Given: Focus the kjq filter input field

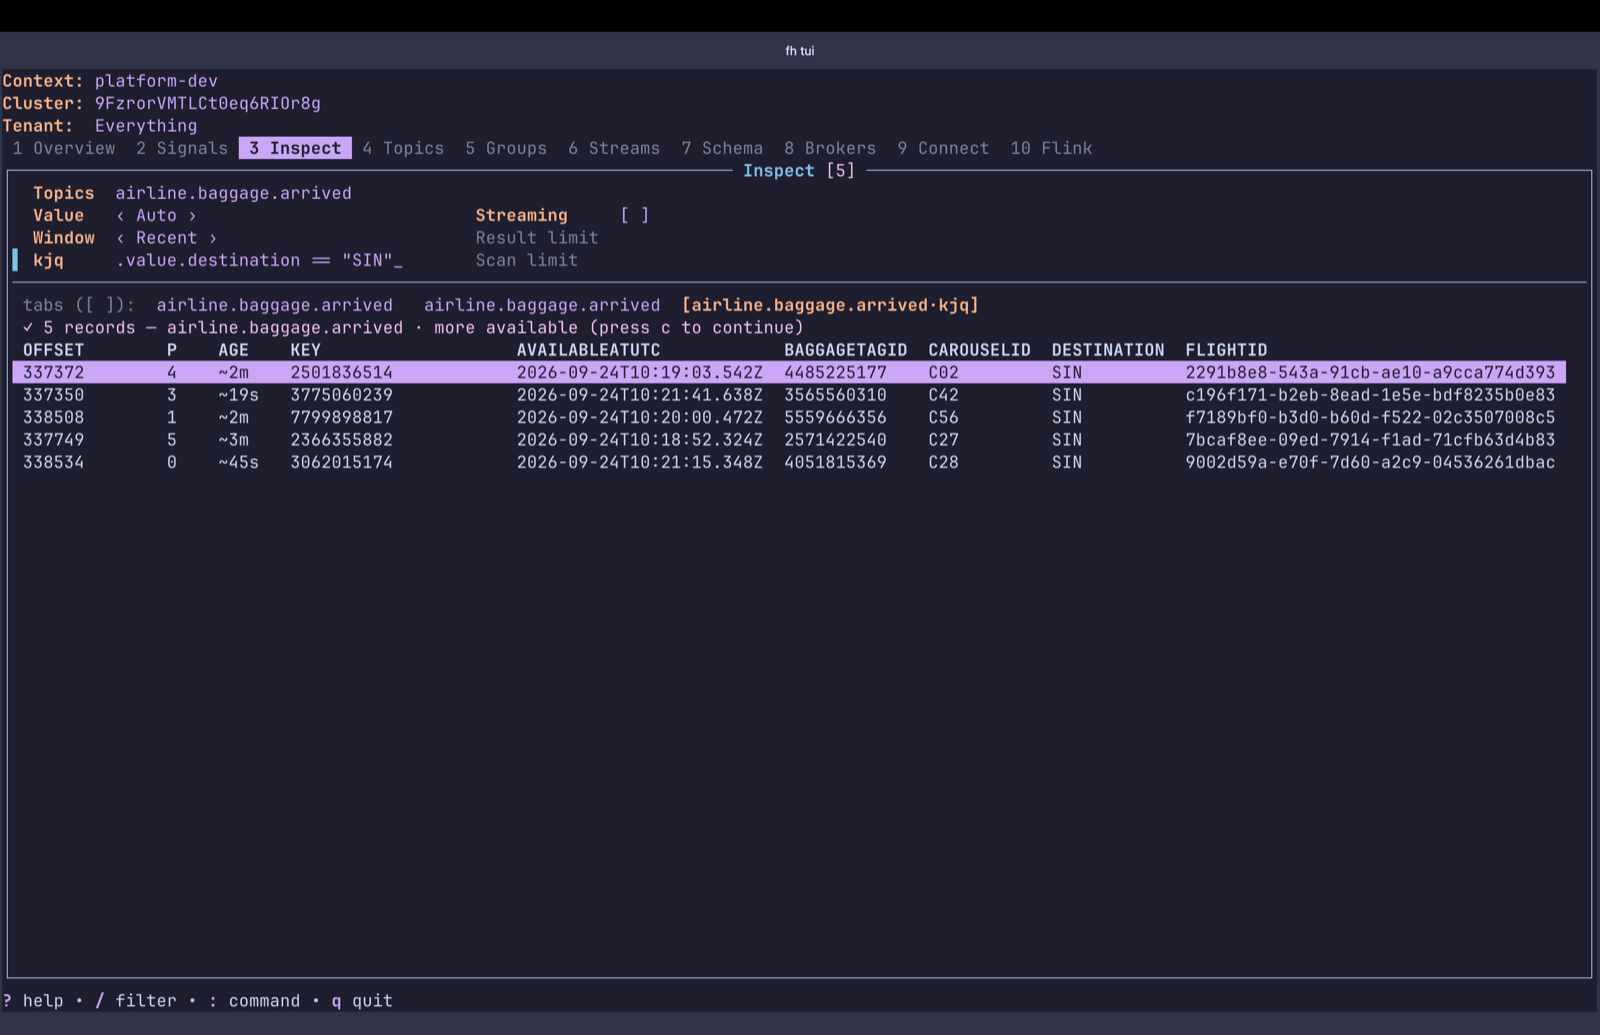Looking at the screenshot, I should click(259, 260).
